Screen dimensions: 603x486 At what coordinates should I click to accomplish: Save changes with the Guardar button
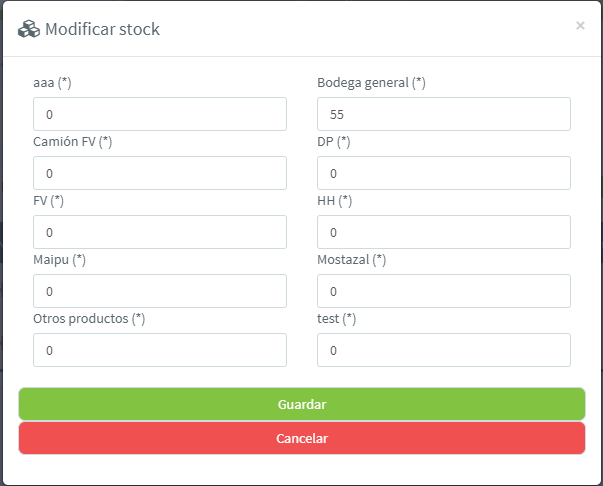pos(302,404)
